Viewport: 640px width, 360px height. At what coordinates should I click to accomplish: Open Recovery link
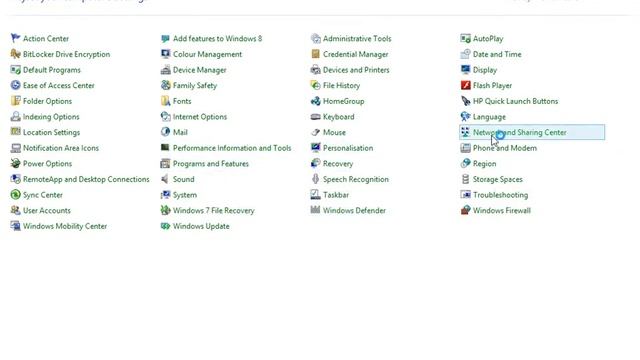[x=338, y=164]
